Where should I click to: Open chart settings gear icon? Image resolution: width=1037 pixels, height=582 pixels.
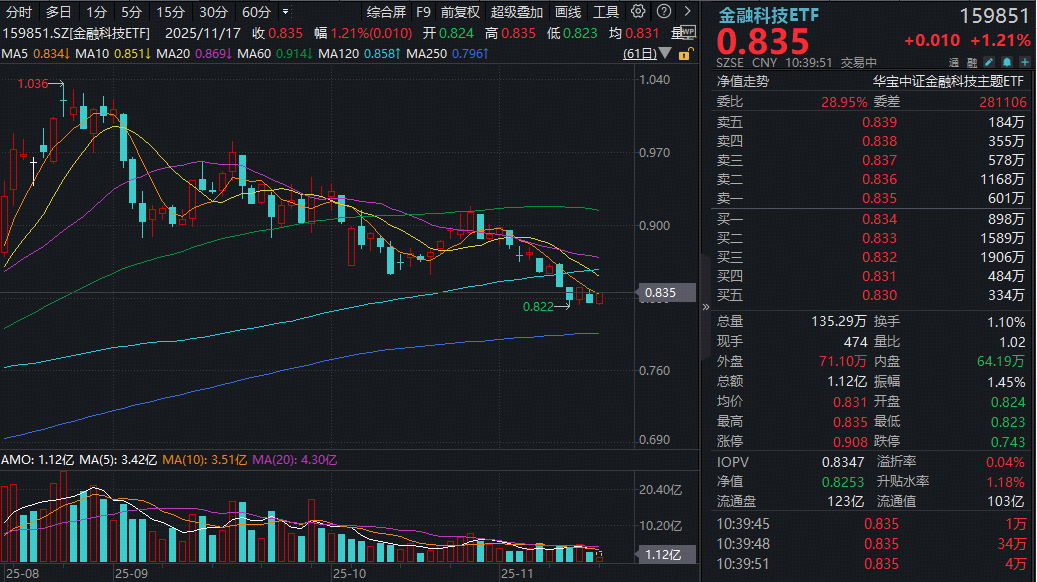click(x=638, y=12)
